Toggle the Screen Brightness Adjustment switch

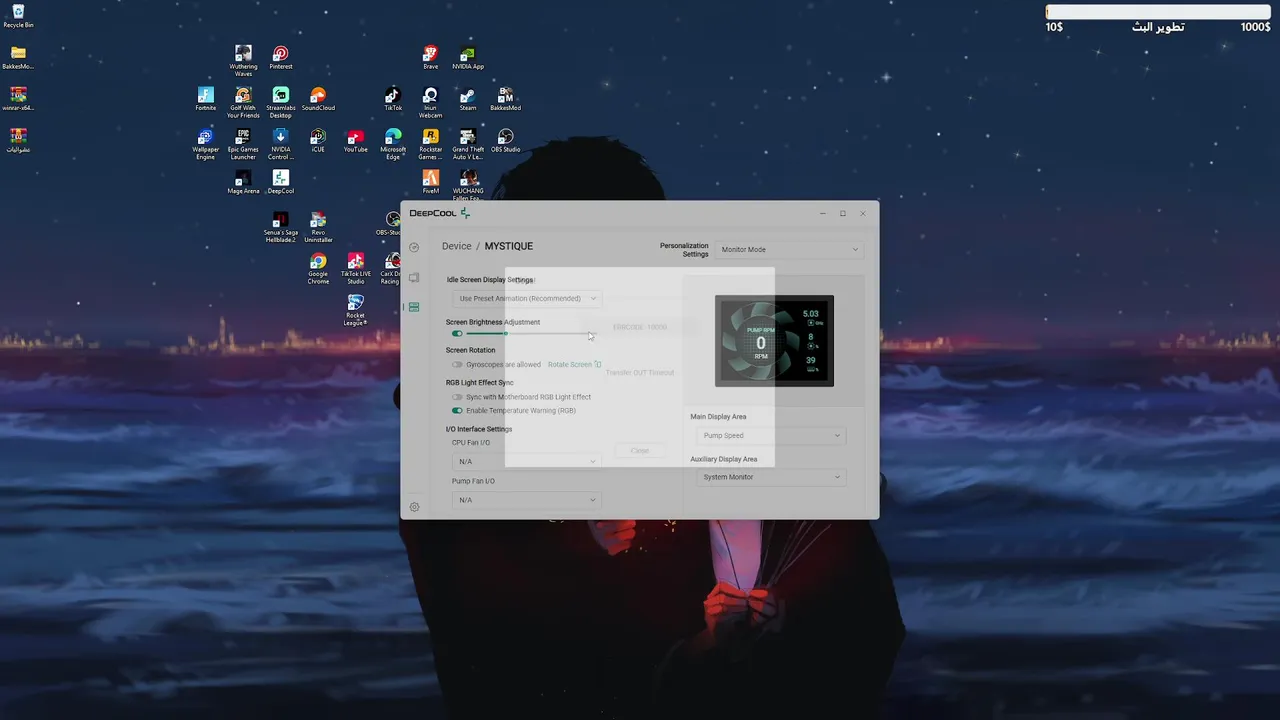point(457,334)
